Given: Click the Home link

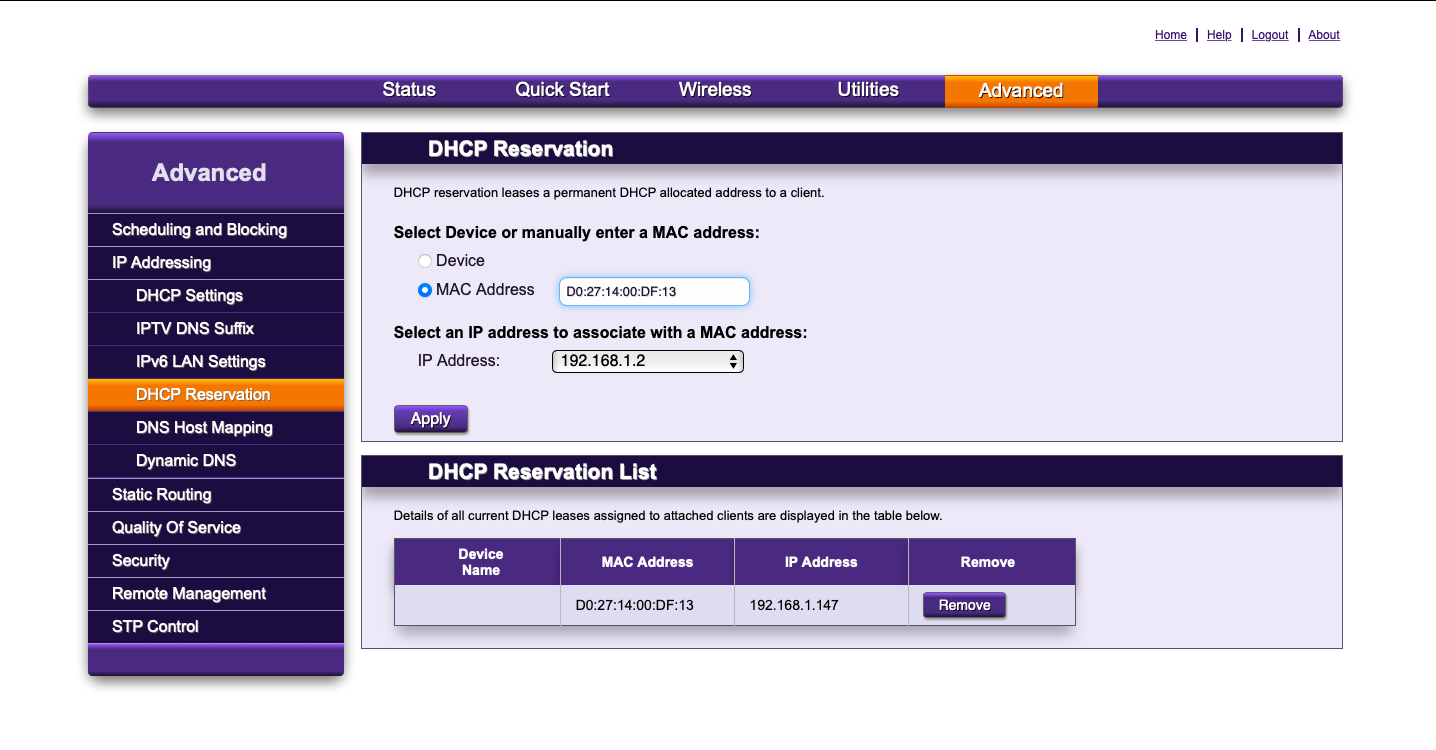Looking at the screenshot, I should coord(1170,35).
